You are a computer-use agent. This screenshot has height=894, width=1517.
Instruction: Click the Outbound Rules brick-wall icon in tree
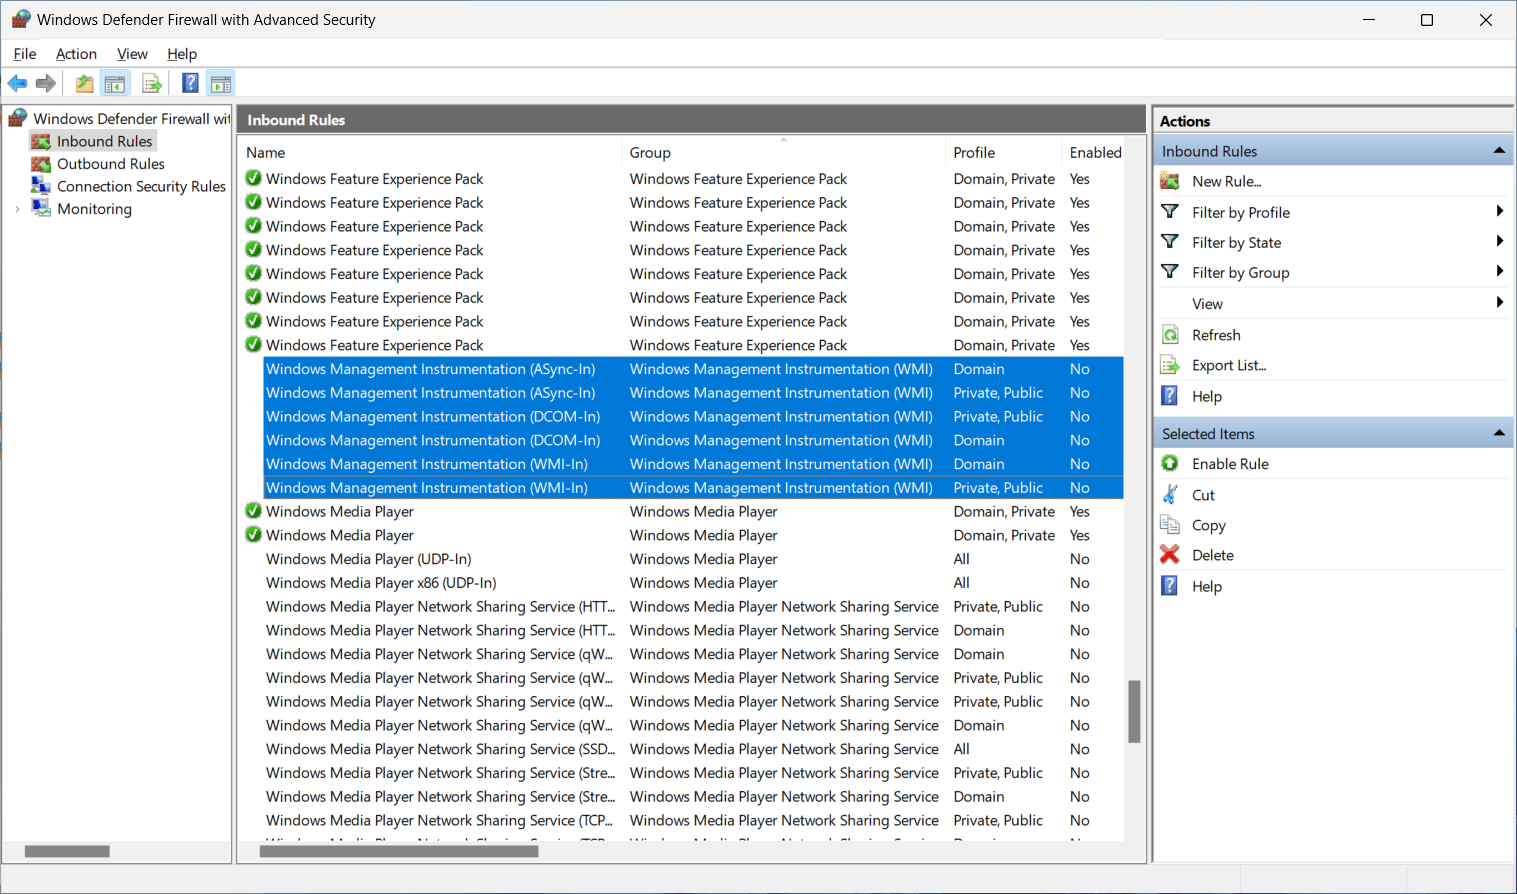tap(41, 164)
